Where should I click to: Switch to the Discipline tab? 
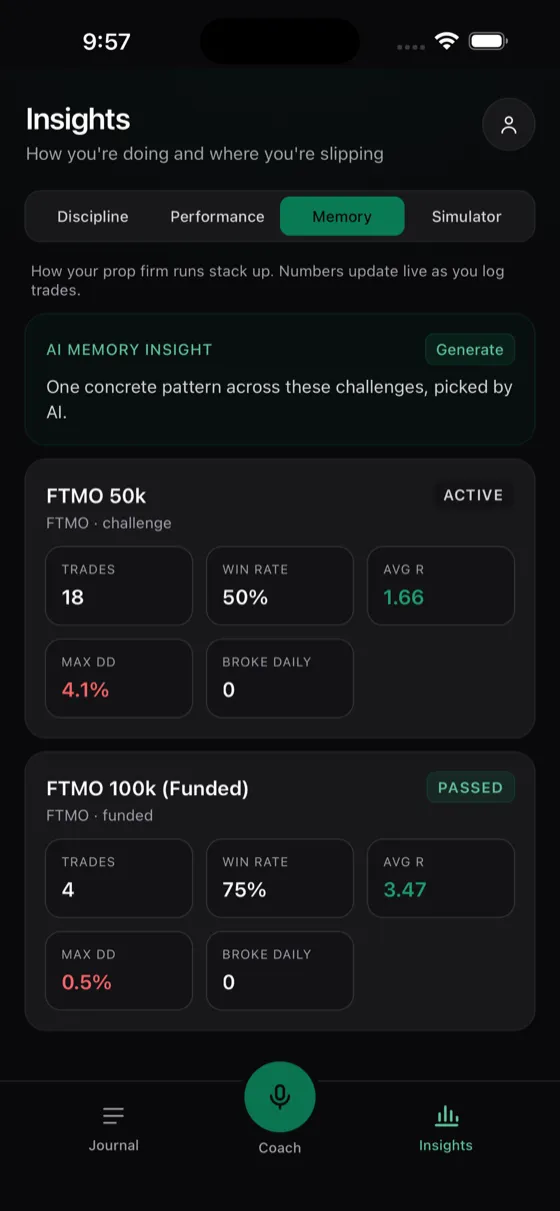tap(93, 216)
